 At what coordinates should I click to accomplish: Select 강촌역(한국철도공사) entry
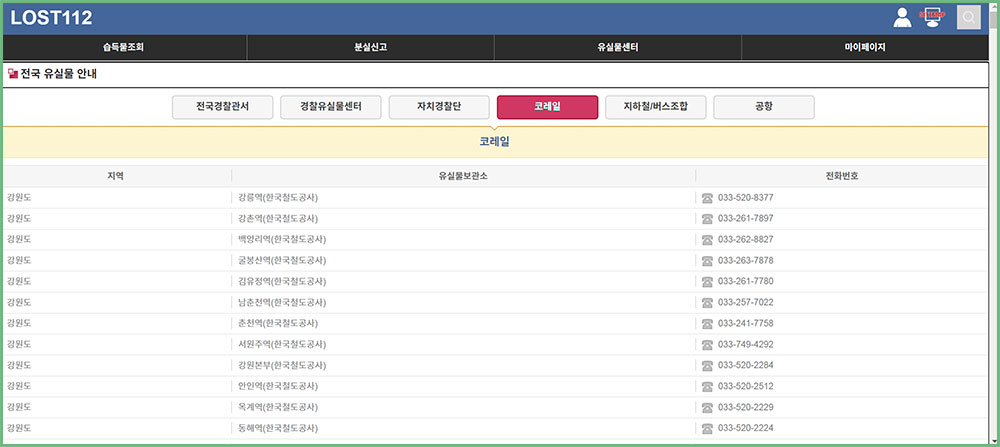click(x=278, y=219)
